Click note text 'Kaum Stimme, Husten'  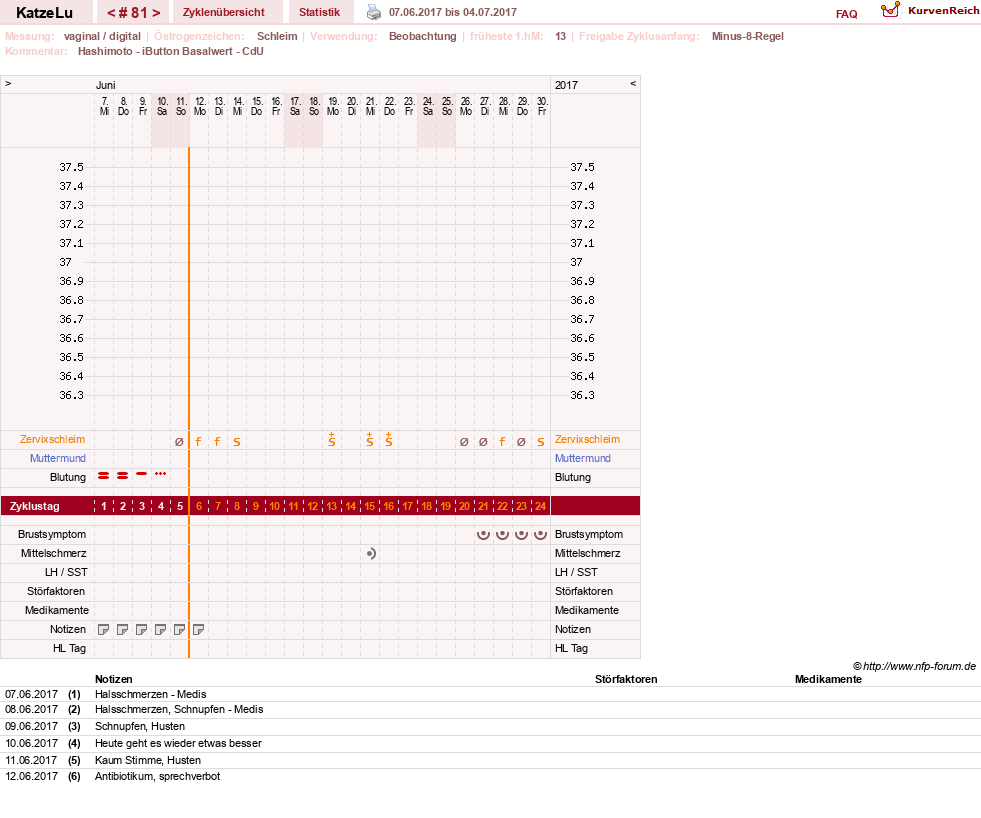(x=148, y=760)
